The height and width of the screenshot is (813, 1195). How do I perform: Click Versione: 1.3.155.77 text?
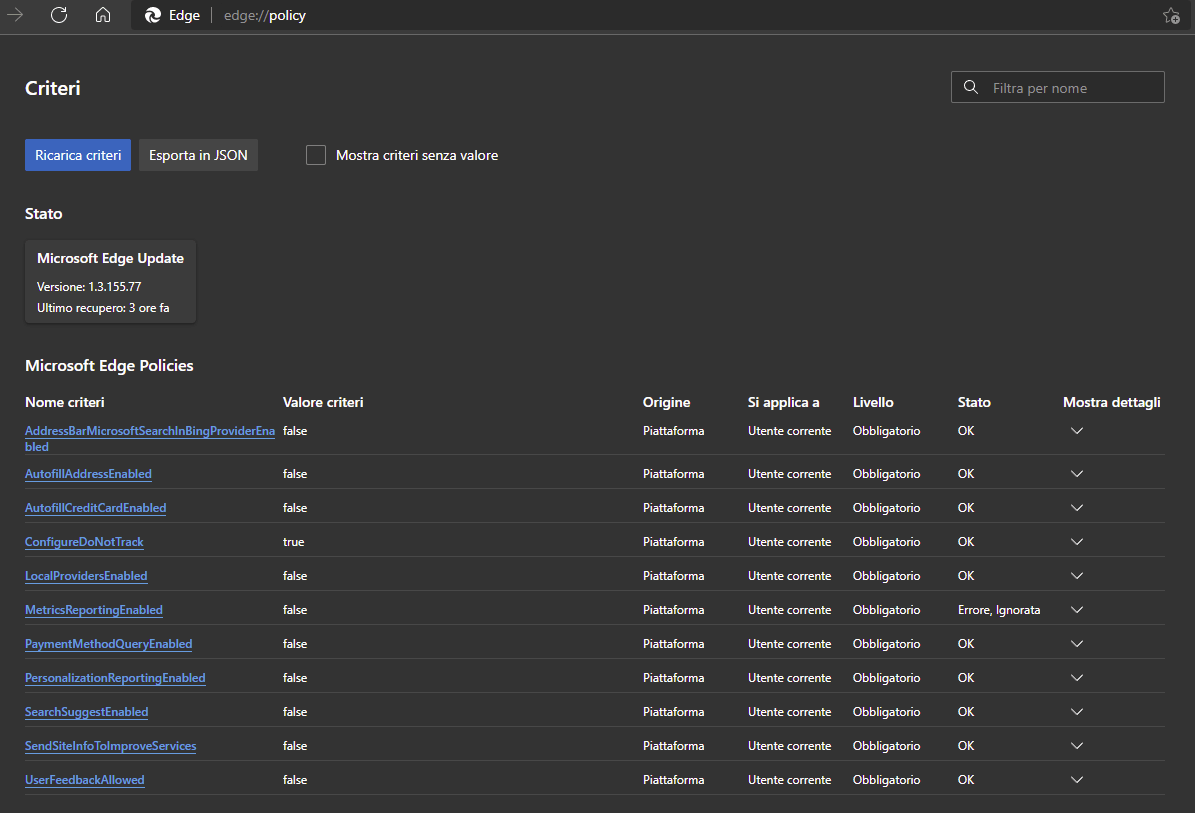pos(89,286)
